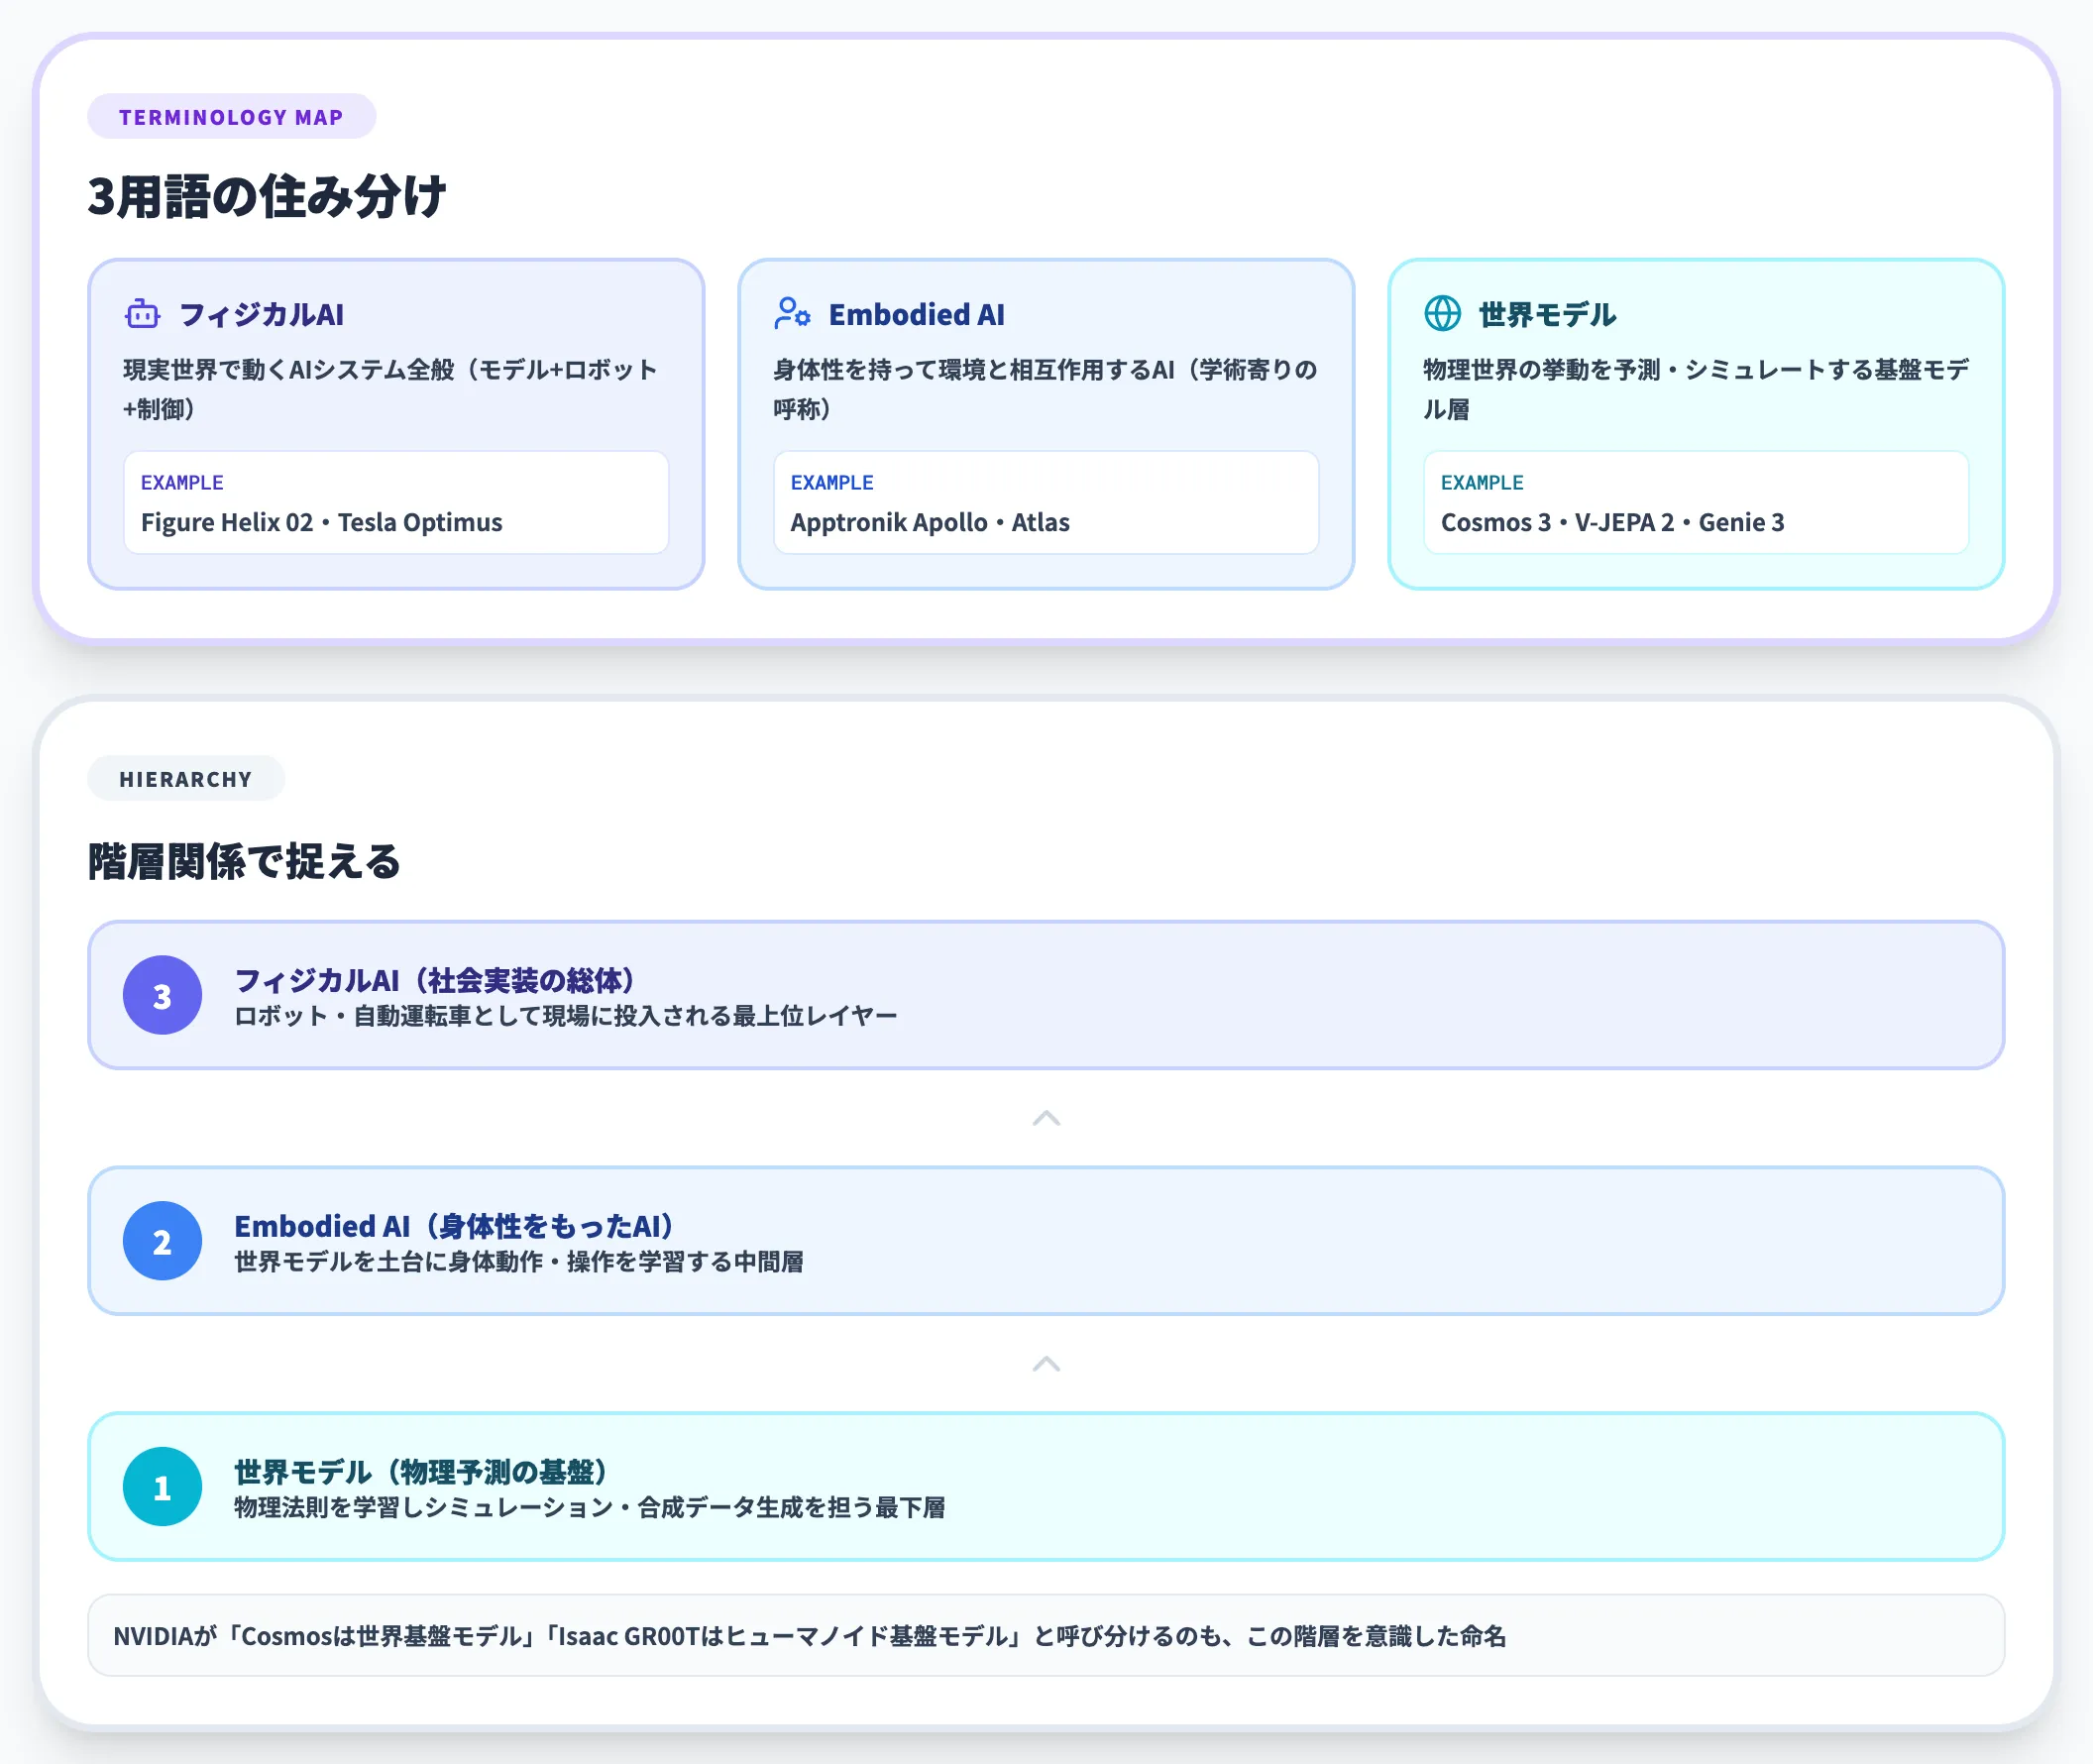
Task: Select the heading 階層関係で捉える
Action: point(244,861)
